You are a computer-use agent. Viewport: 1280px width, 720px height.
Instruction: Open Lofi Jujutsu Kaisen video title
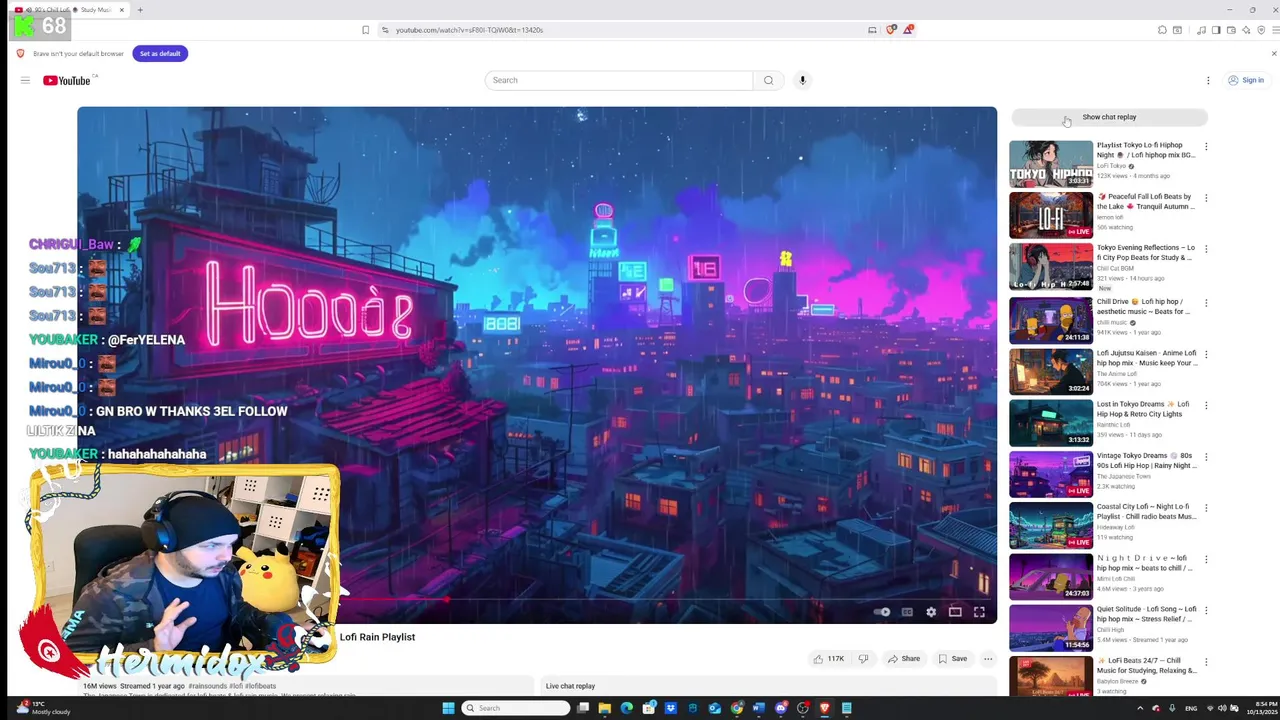click(1147, 358)
